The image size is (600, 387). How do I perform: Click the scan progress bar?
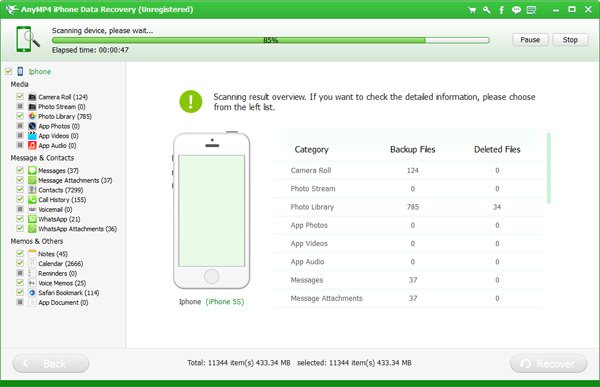point(271,40)
